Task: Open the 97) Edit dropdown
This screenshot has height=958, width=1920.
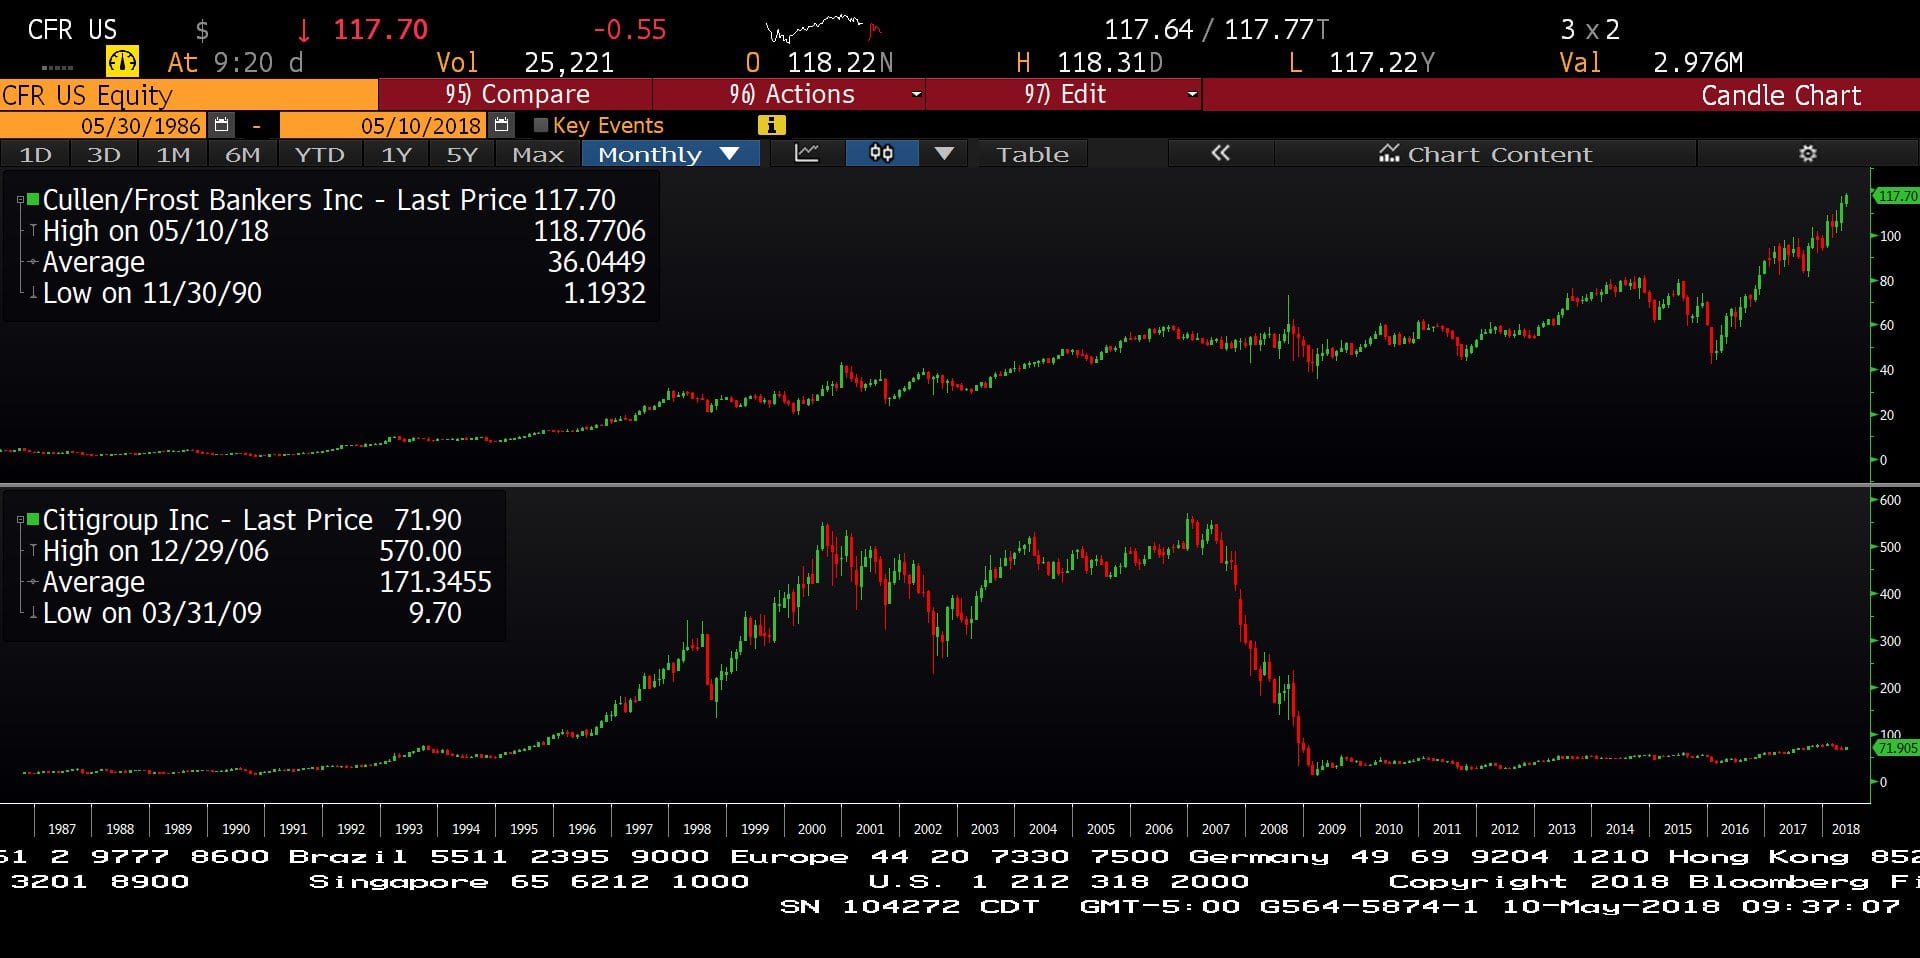Action: 1064,94
